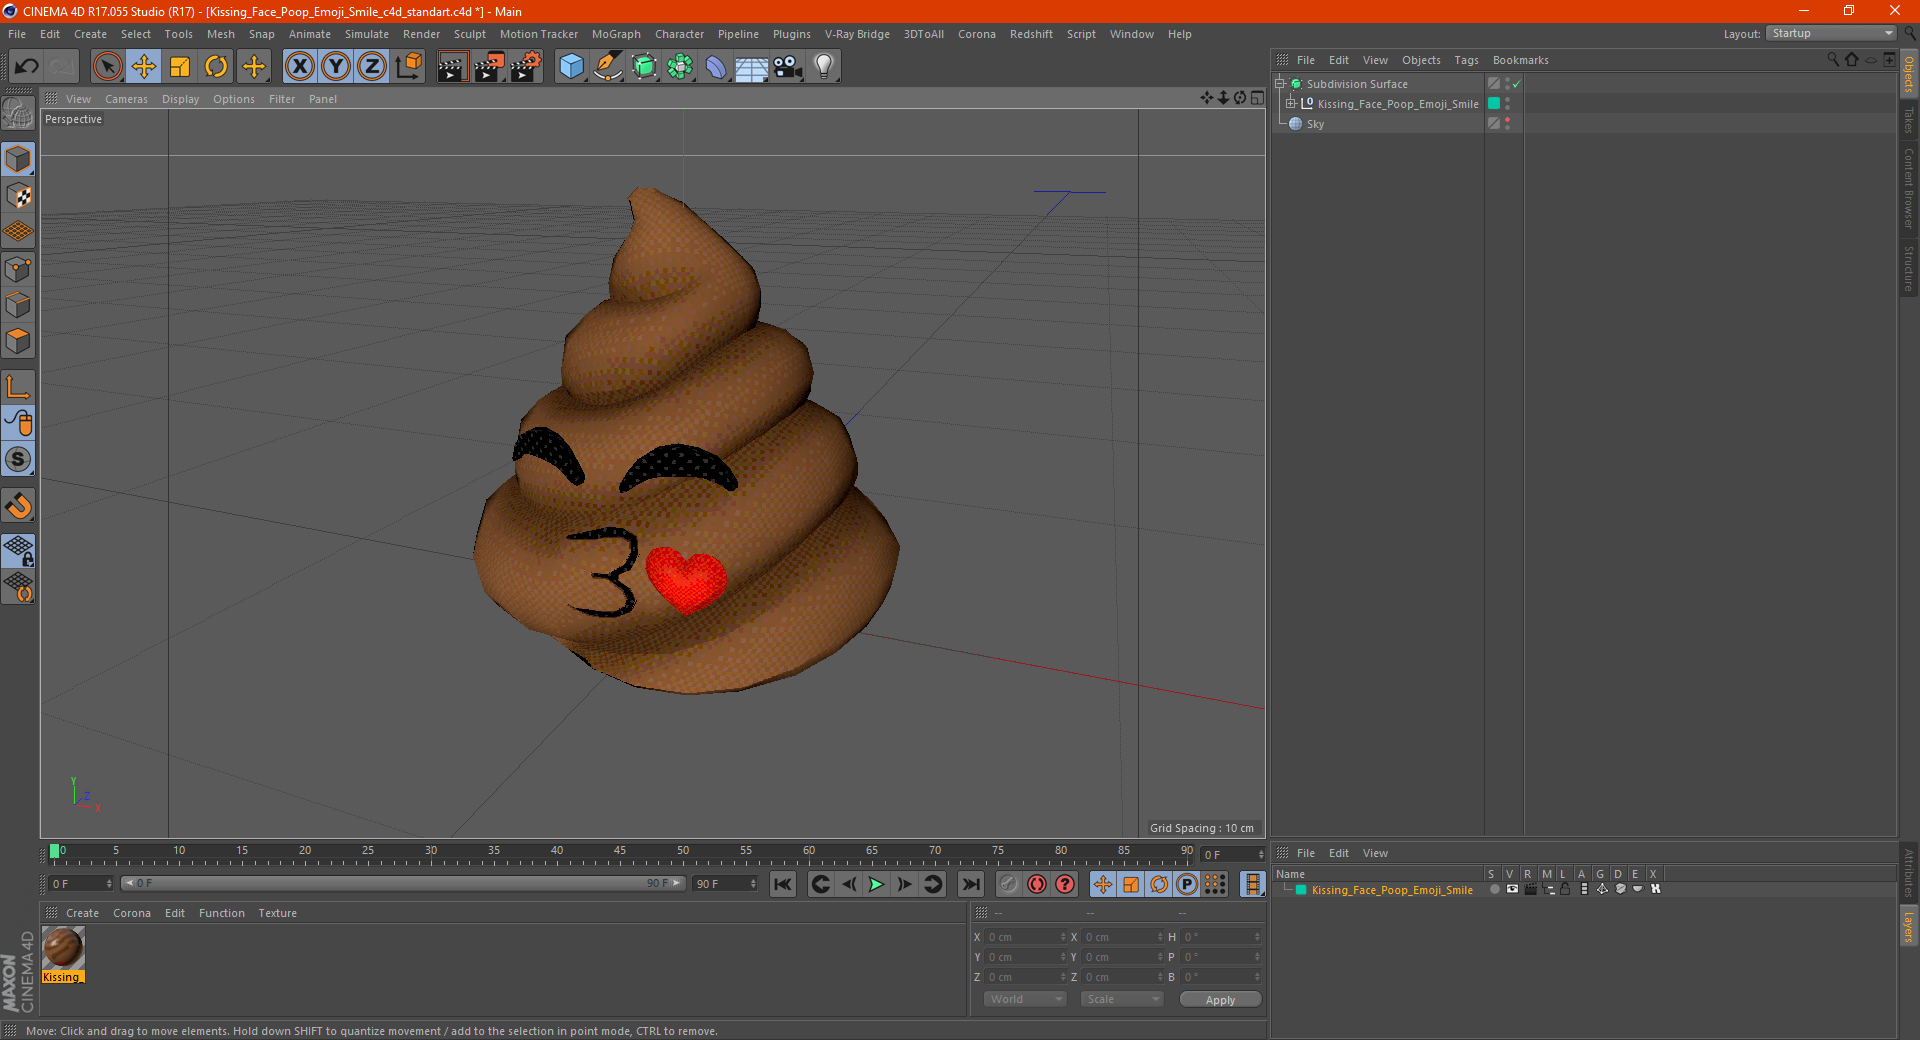
Task: Open the material Create menu
Action: (x=82, y=913)
